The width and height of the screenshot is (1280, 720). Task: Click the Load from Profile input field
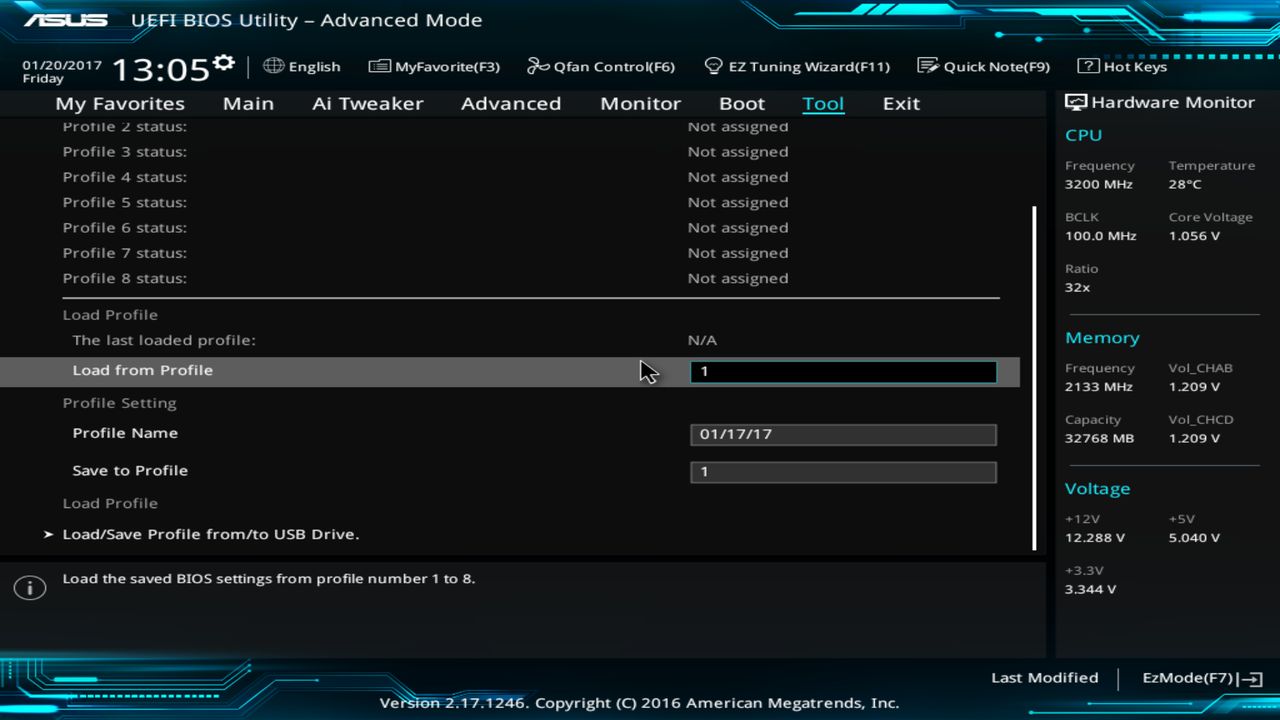pos(842,371)
